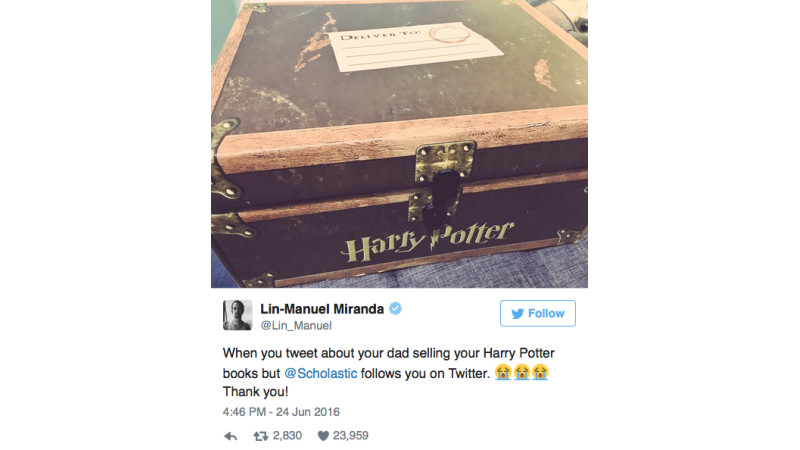Click the Harry Potter logo on trunk
This screenshot has width=800, height=450.
coord(428,241)
